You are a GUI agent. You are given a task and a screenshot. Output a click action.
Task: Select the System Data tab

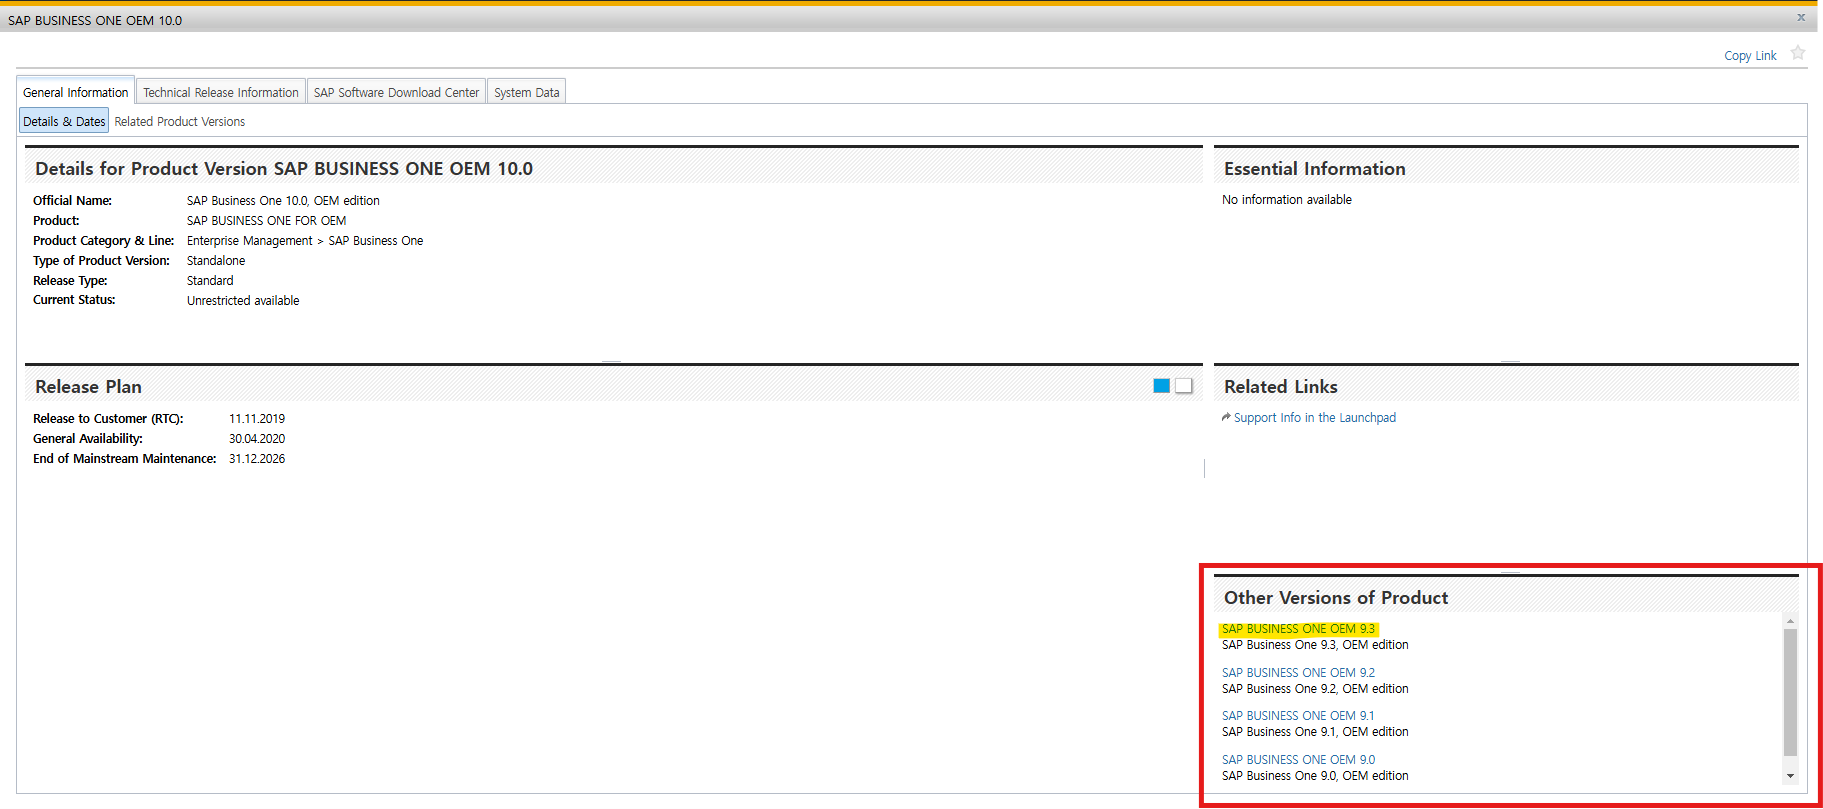click(527, 92)
